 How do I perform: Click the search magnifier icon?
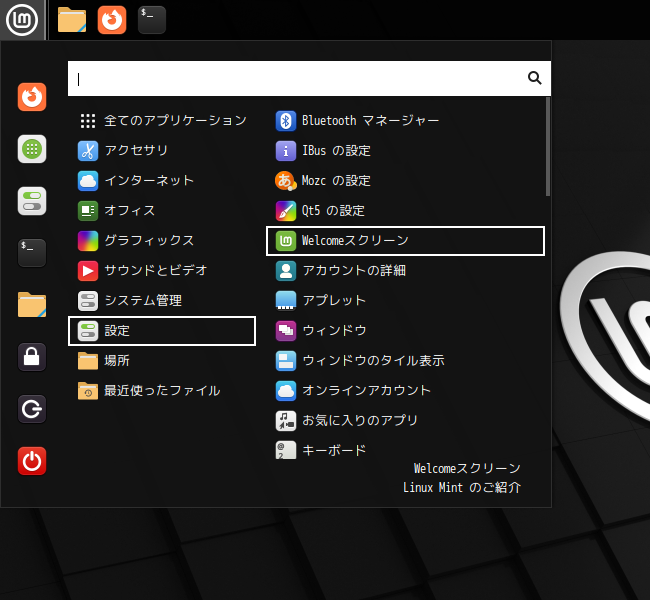click(534, 78)
